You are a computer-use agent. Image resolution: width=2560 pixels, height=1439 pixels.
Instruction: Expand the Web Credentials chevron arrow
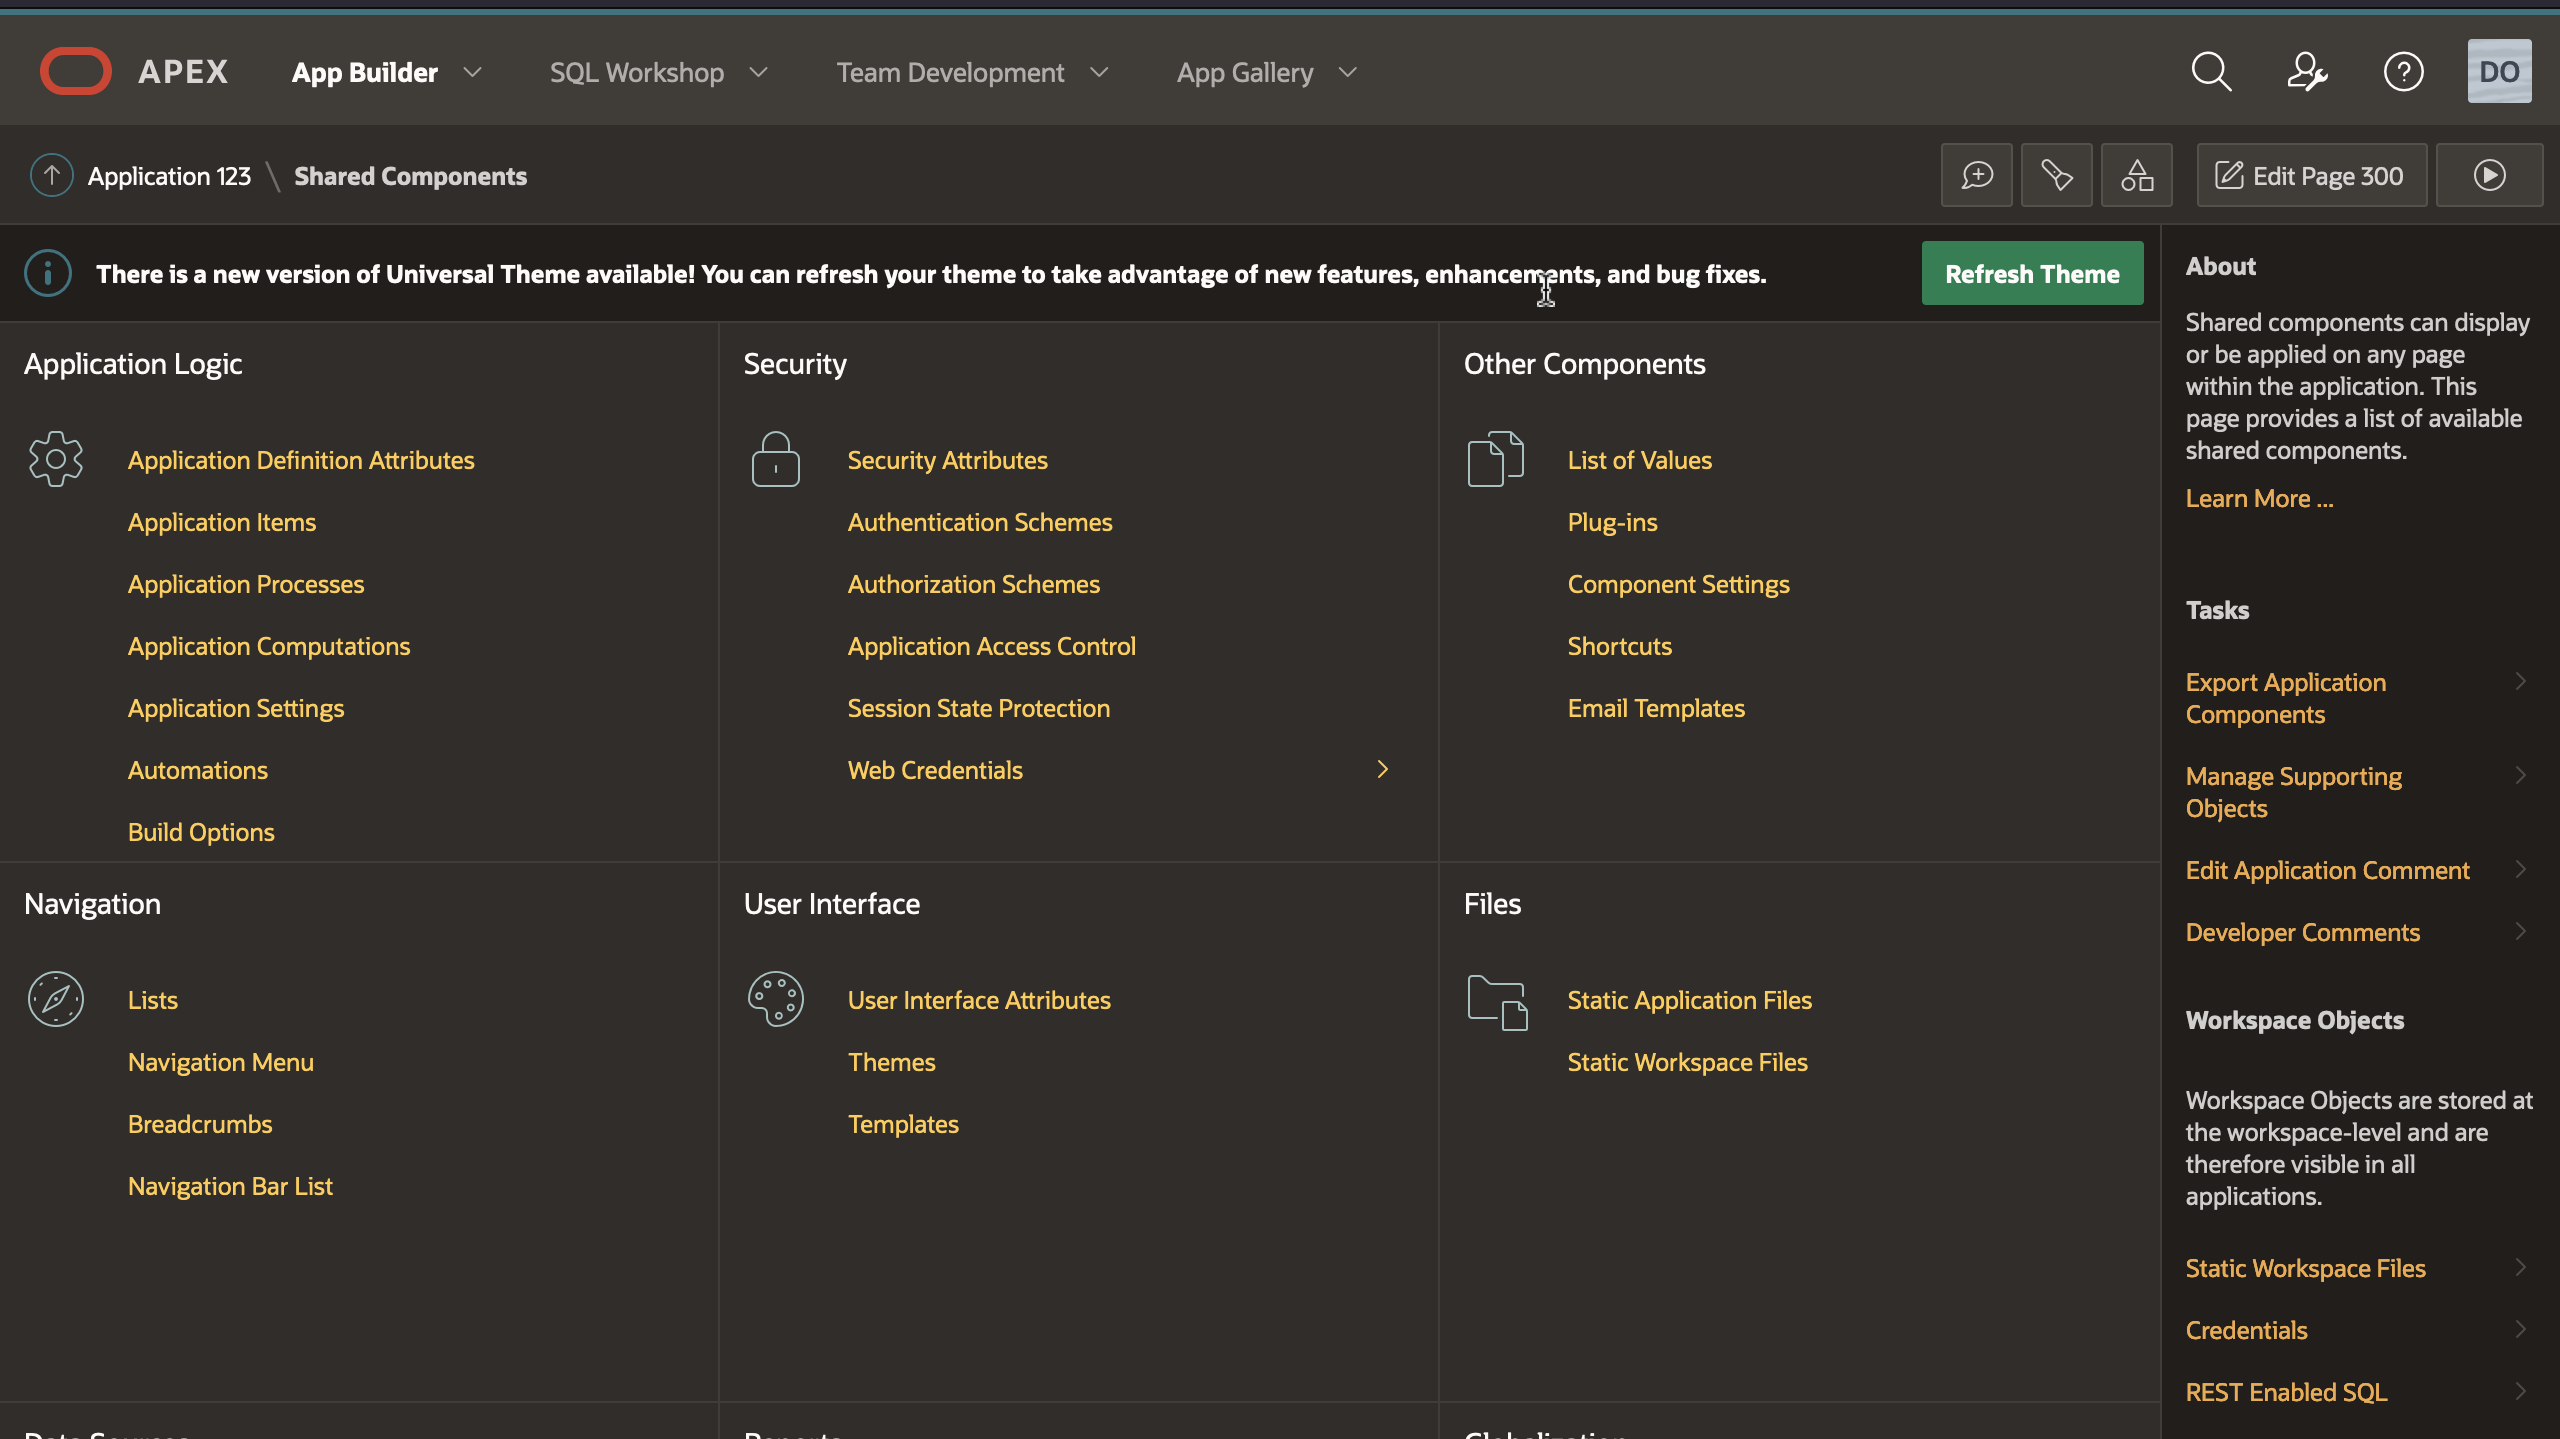[x=1383, y=769]
